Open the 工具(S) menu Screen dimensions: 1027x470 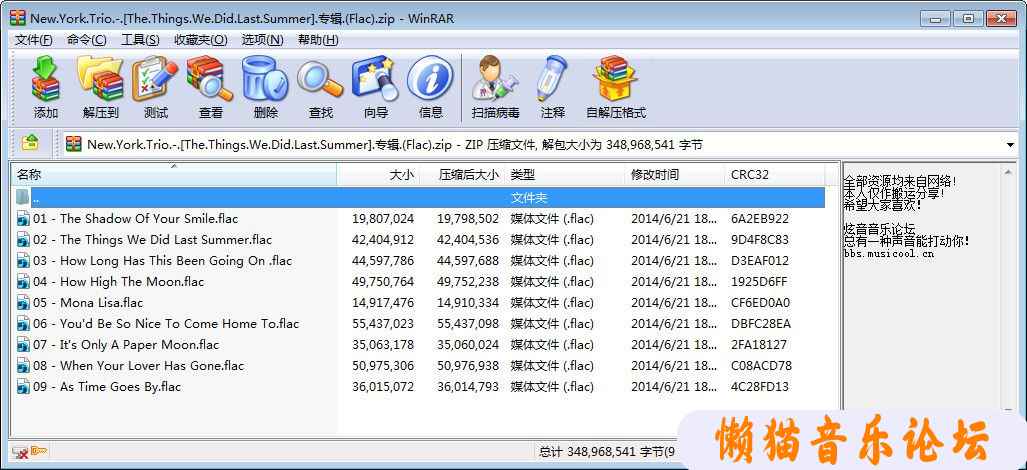(140, 40)
